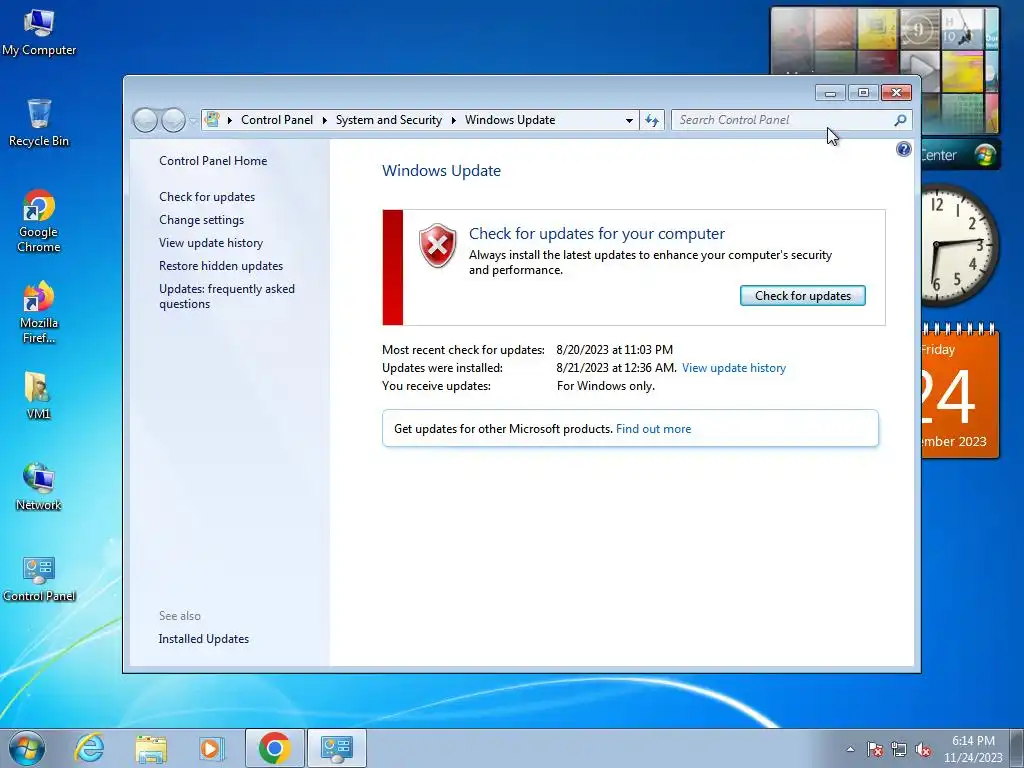The height and width of the screenshot is (768, 1024).
Task: Click 'Check for updates for your computer' heading
Action: tap(597, 234)
